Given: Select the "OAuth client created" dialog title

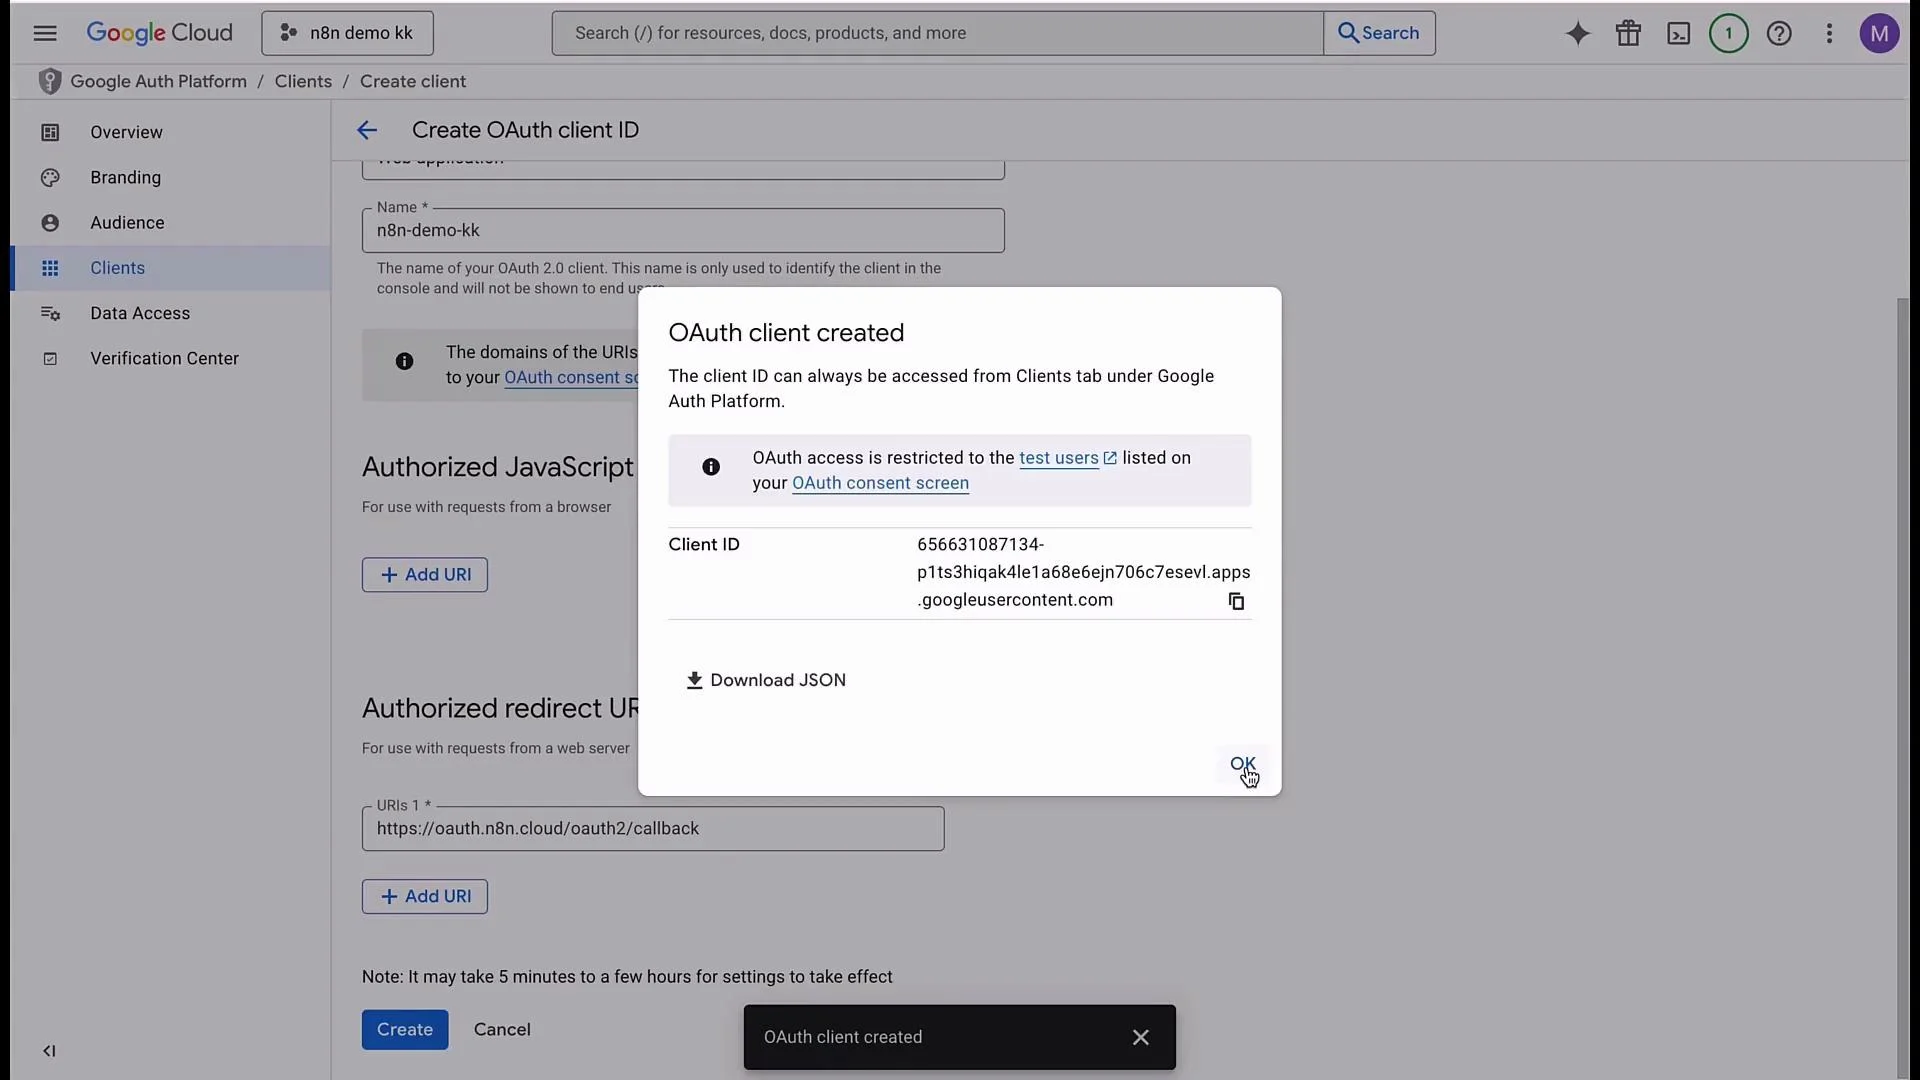Looking at the screenshot, I should click(786, 333).
